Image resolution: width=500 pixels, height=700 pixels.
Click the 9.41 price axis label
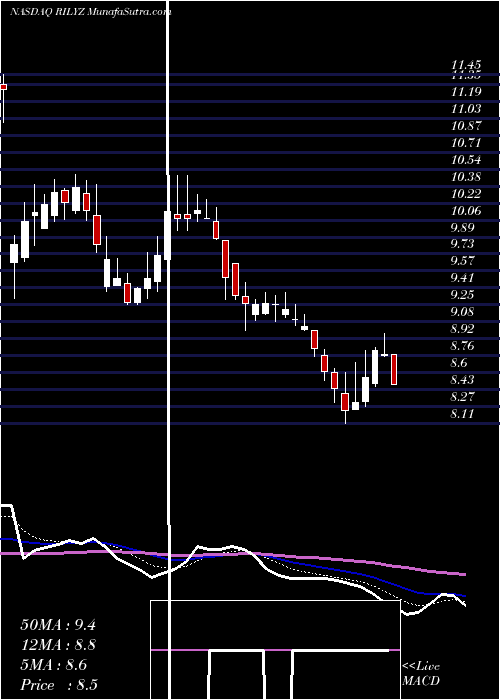(462, 278)
